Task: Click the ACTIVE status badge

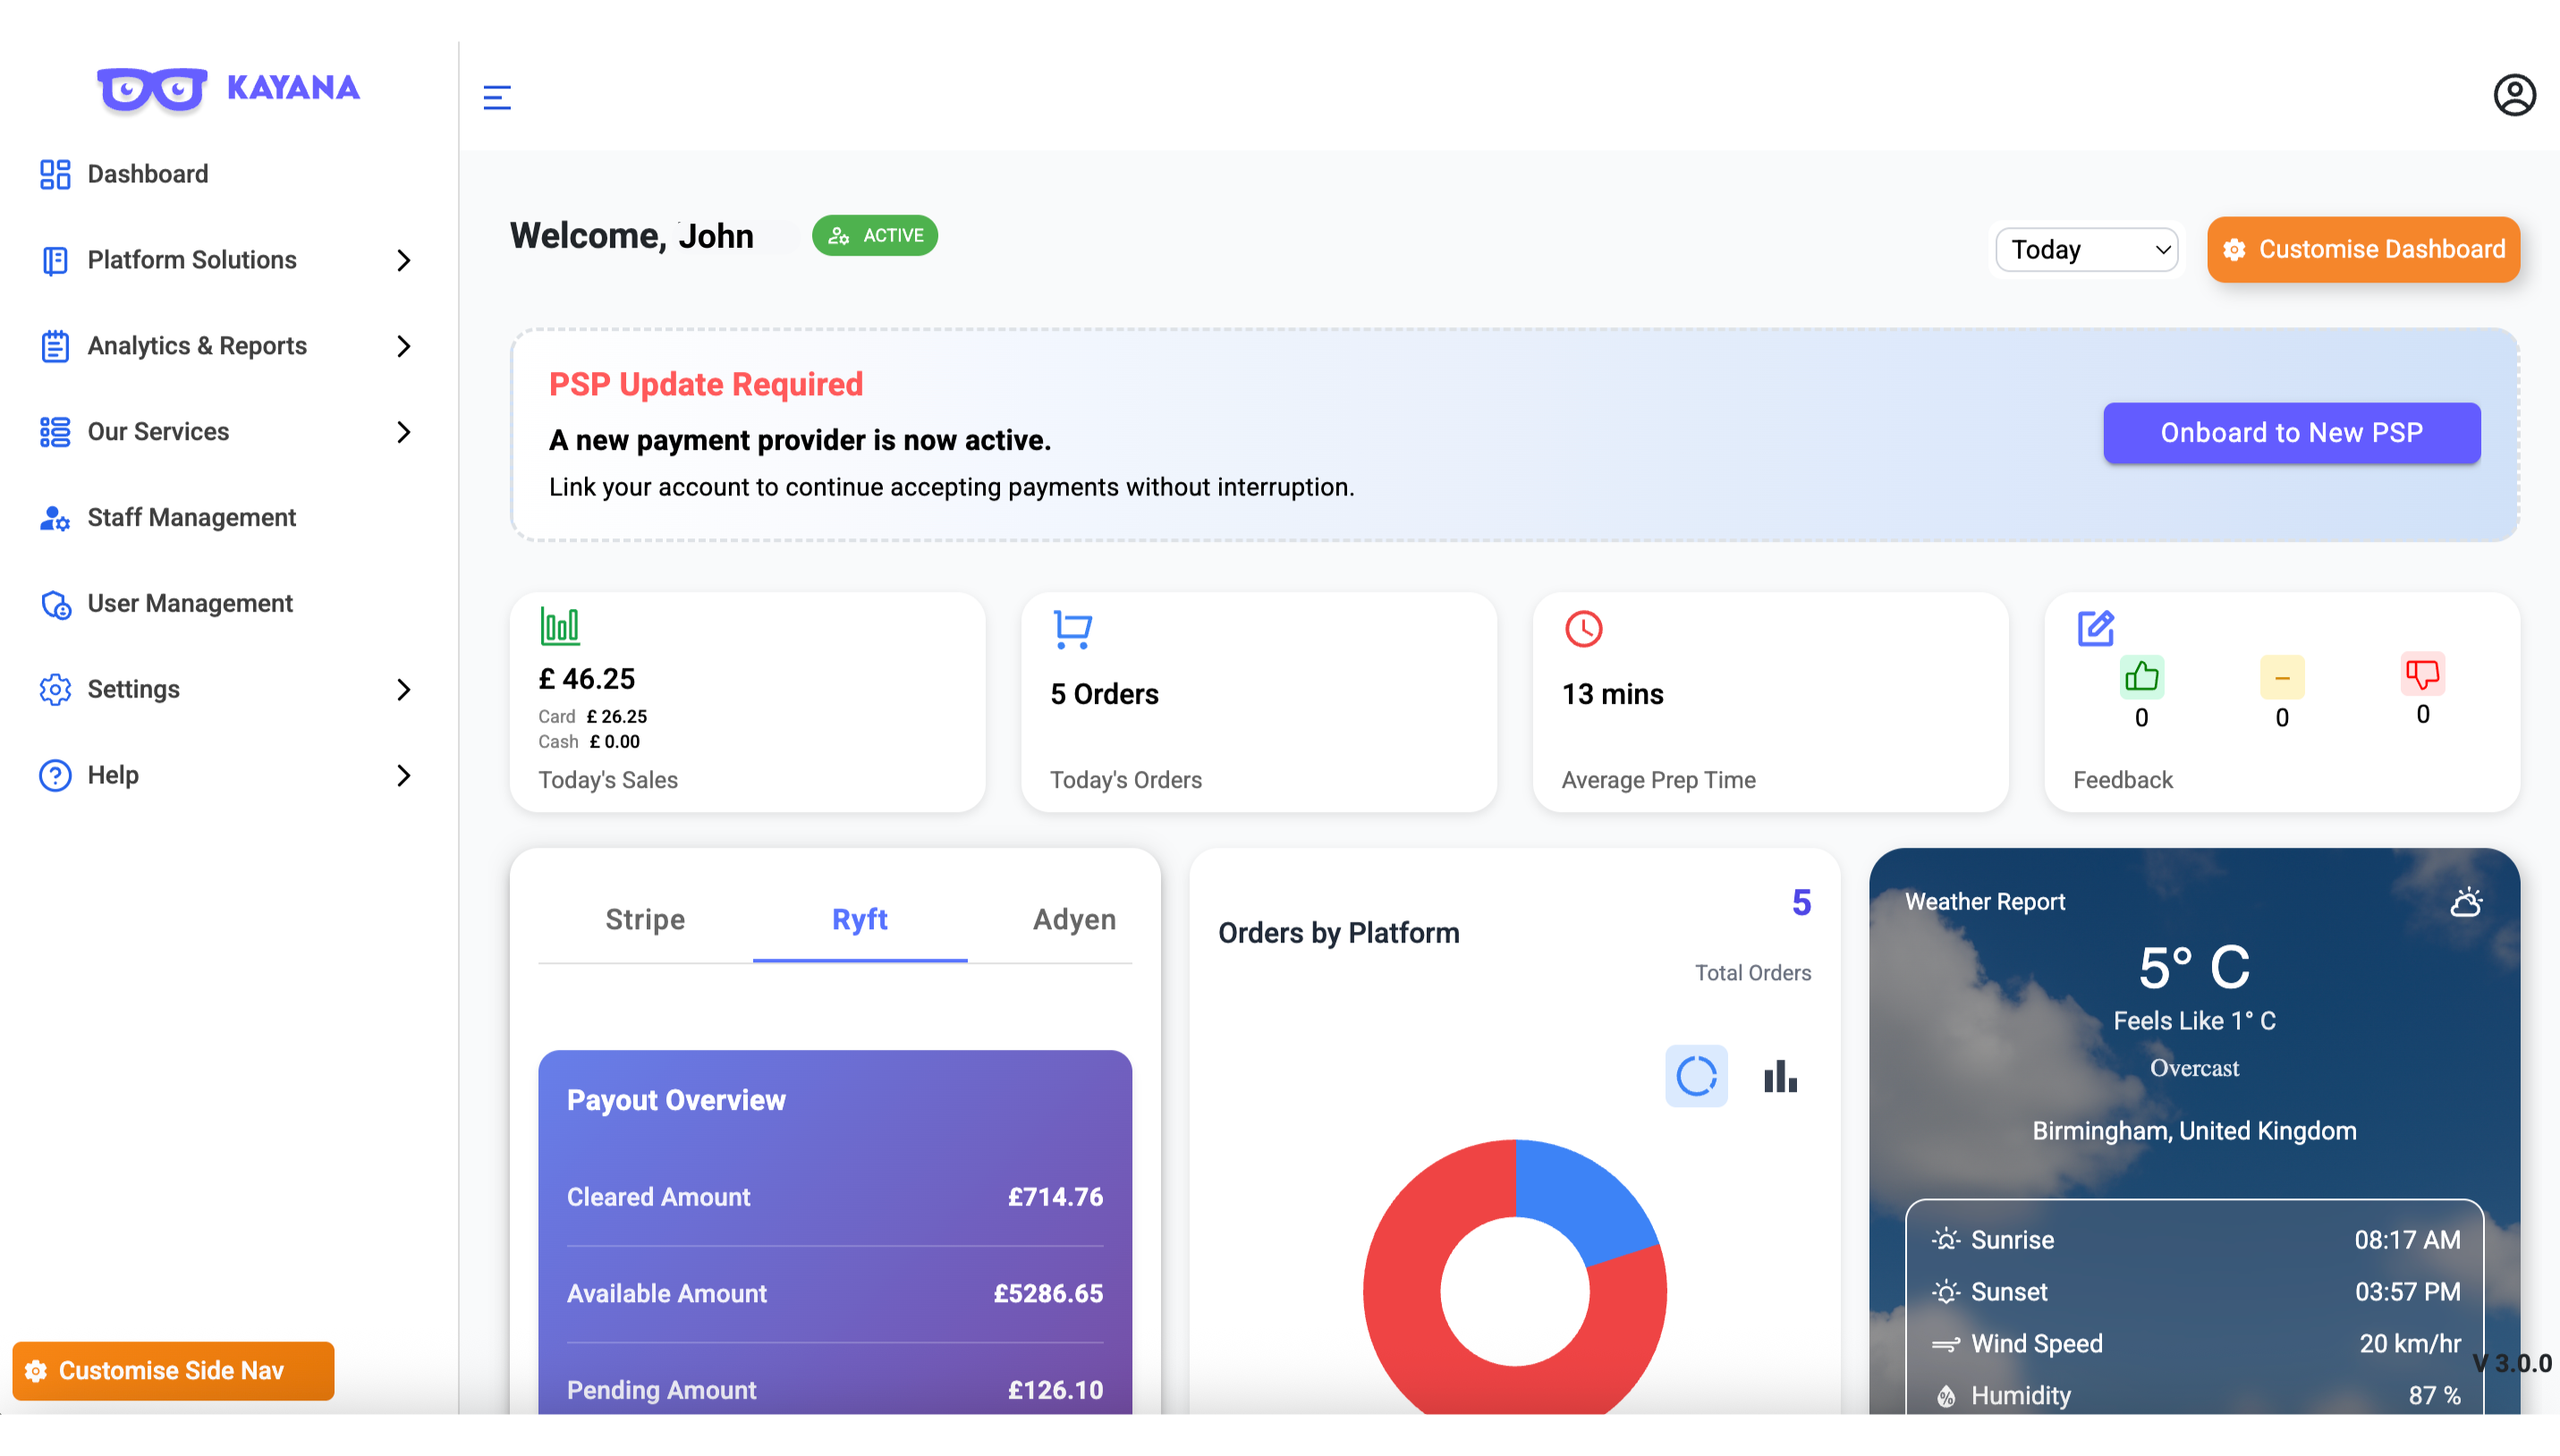Action: coord(874,236)
